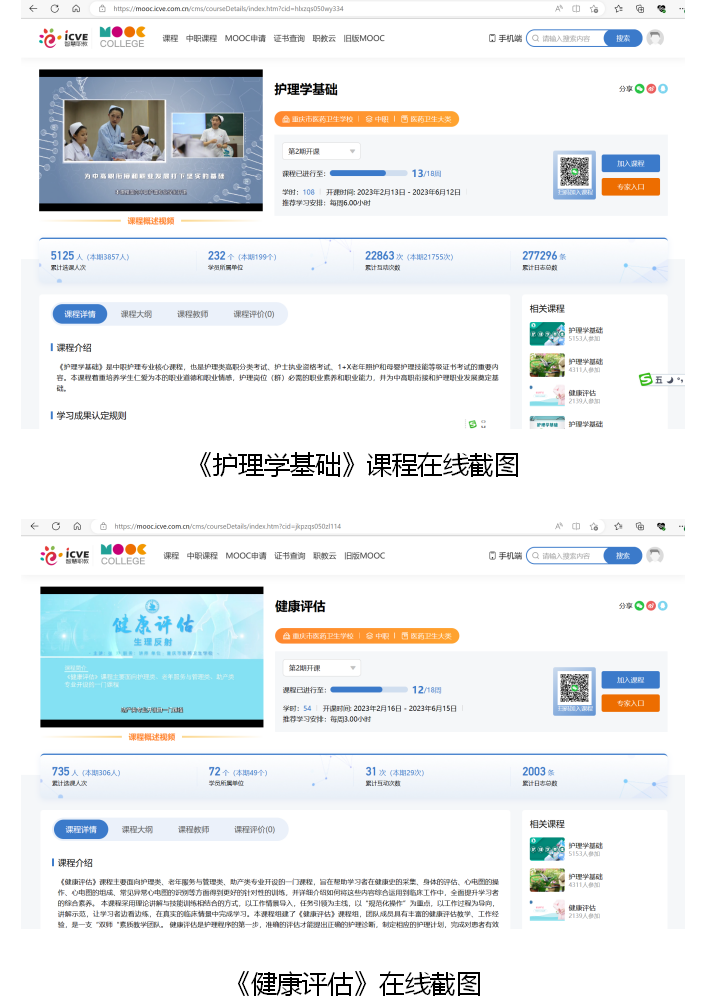Click 专家入口 button for 健康评估
This screenshot has width=706, height=999.
click(630, 703)
